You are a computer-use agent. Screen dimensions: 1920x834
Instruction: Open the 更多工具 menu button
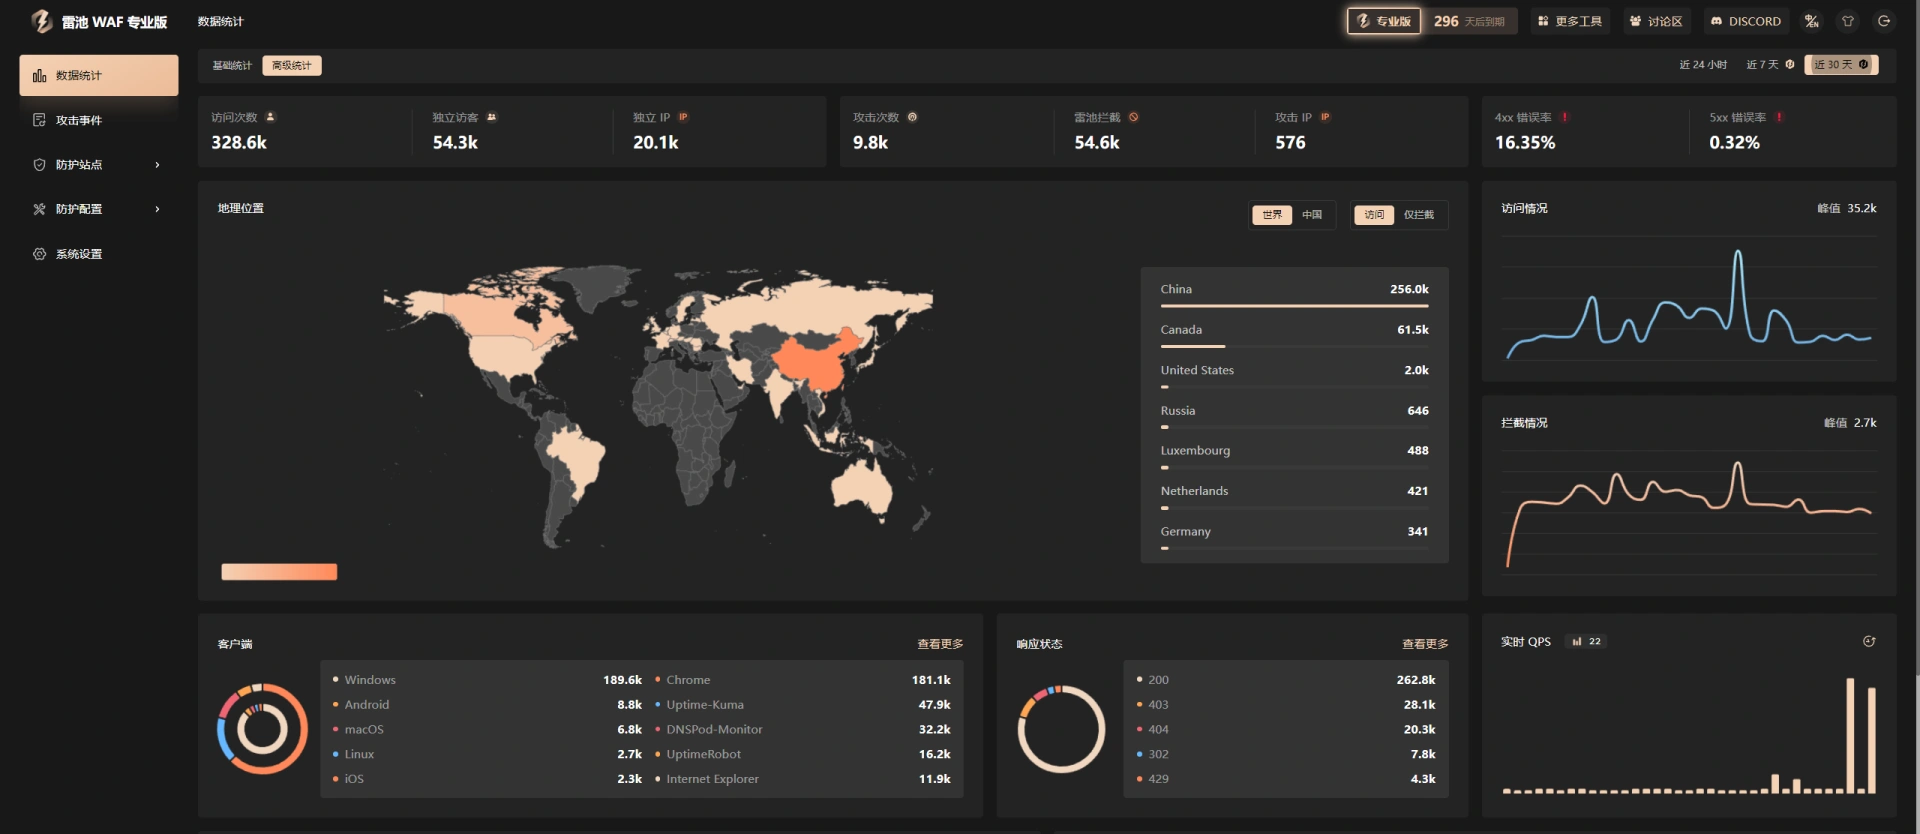click(x=1570, y=21)
